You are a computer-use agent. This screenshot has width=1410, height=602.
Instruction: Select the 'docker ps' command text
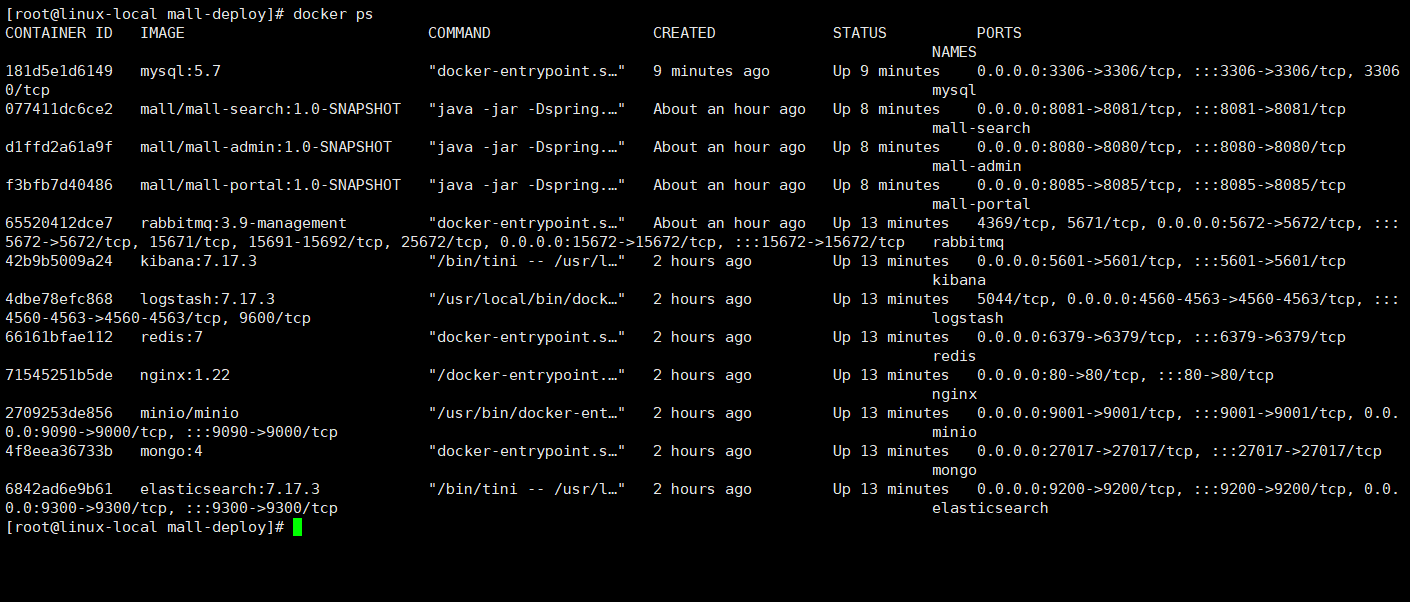click(x=333, y=14)
